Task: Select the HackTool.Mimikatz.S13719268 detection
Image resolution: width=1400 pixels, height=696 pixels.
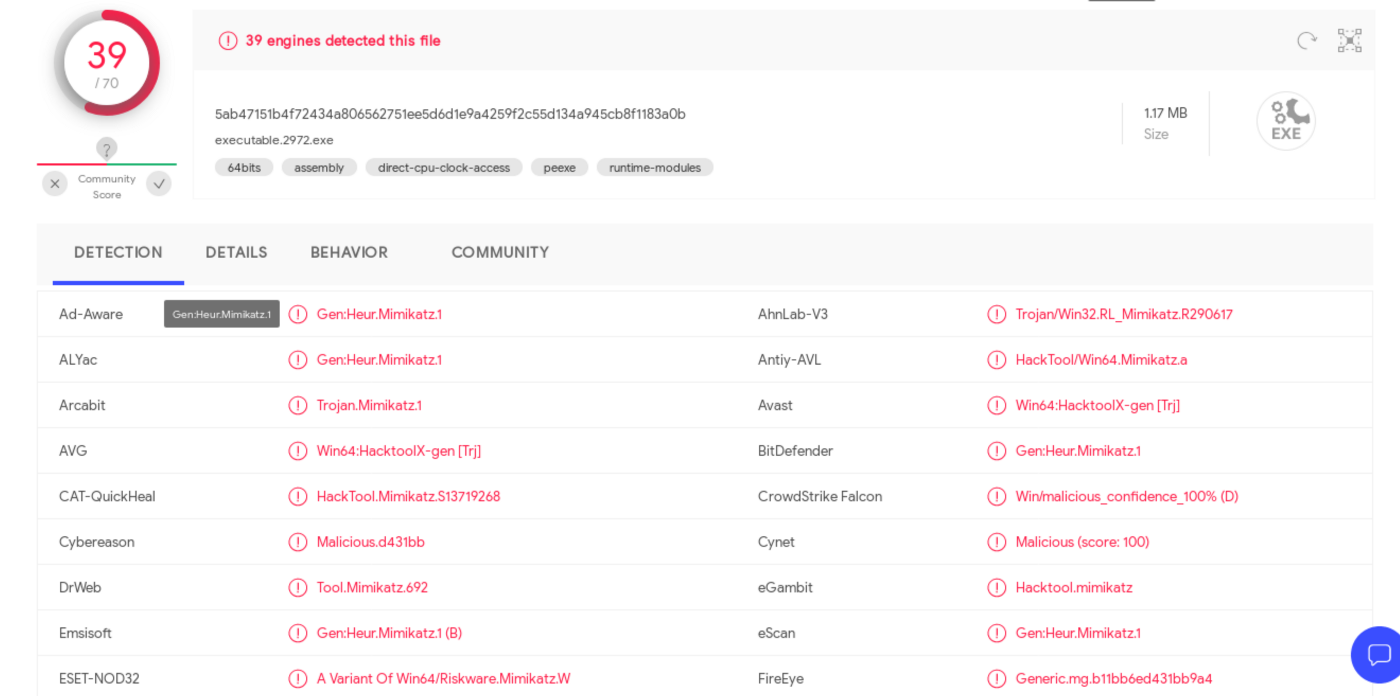Action: pyautogui.click(x=408, y=497)
